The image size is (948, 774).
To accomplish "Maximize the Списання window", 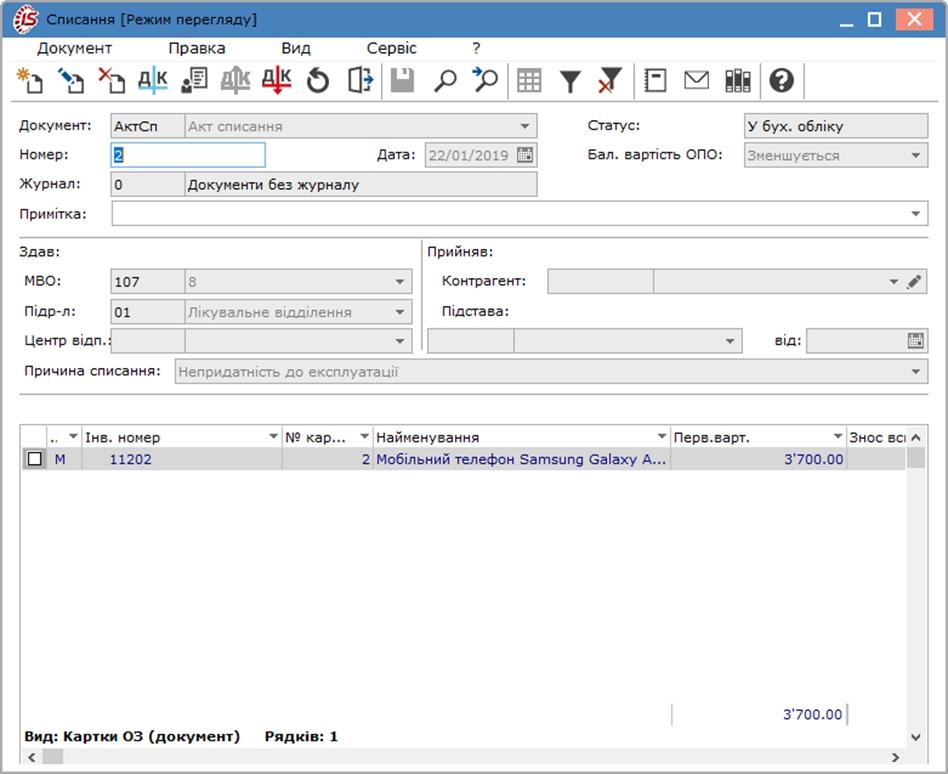I will 874,19.
